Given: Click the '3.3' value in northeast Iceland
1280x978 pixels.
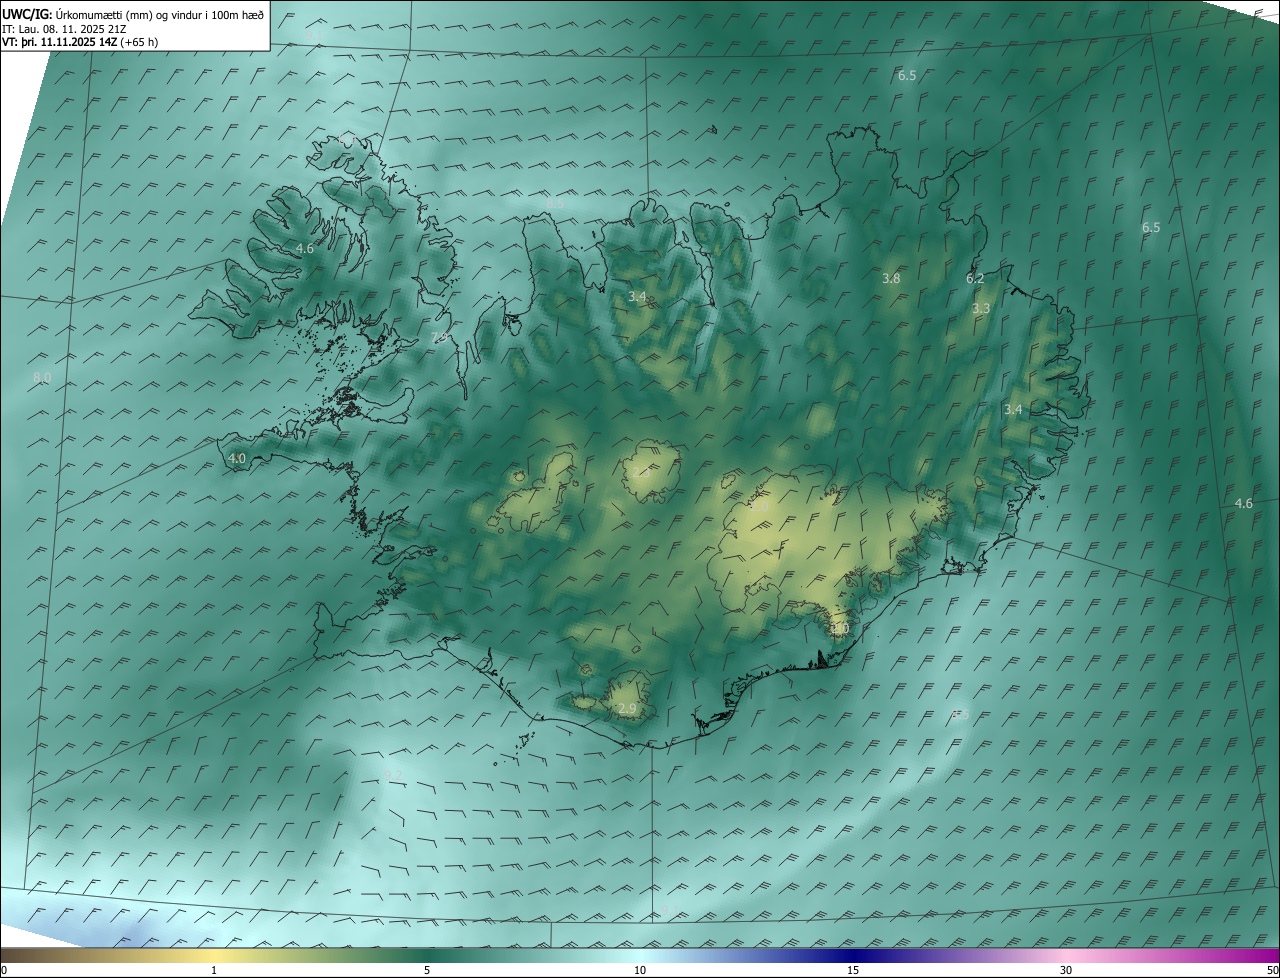Looking at the screenshot, I should [x=981, y=308].
